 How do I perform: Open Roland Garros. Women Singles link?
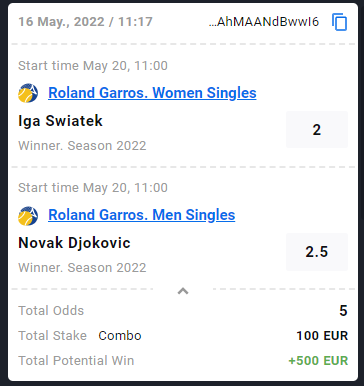[x=152, y=93]
